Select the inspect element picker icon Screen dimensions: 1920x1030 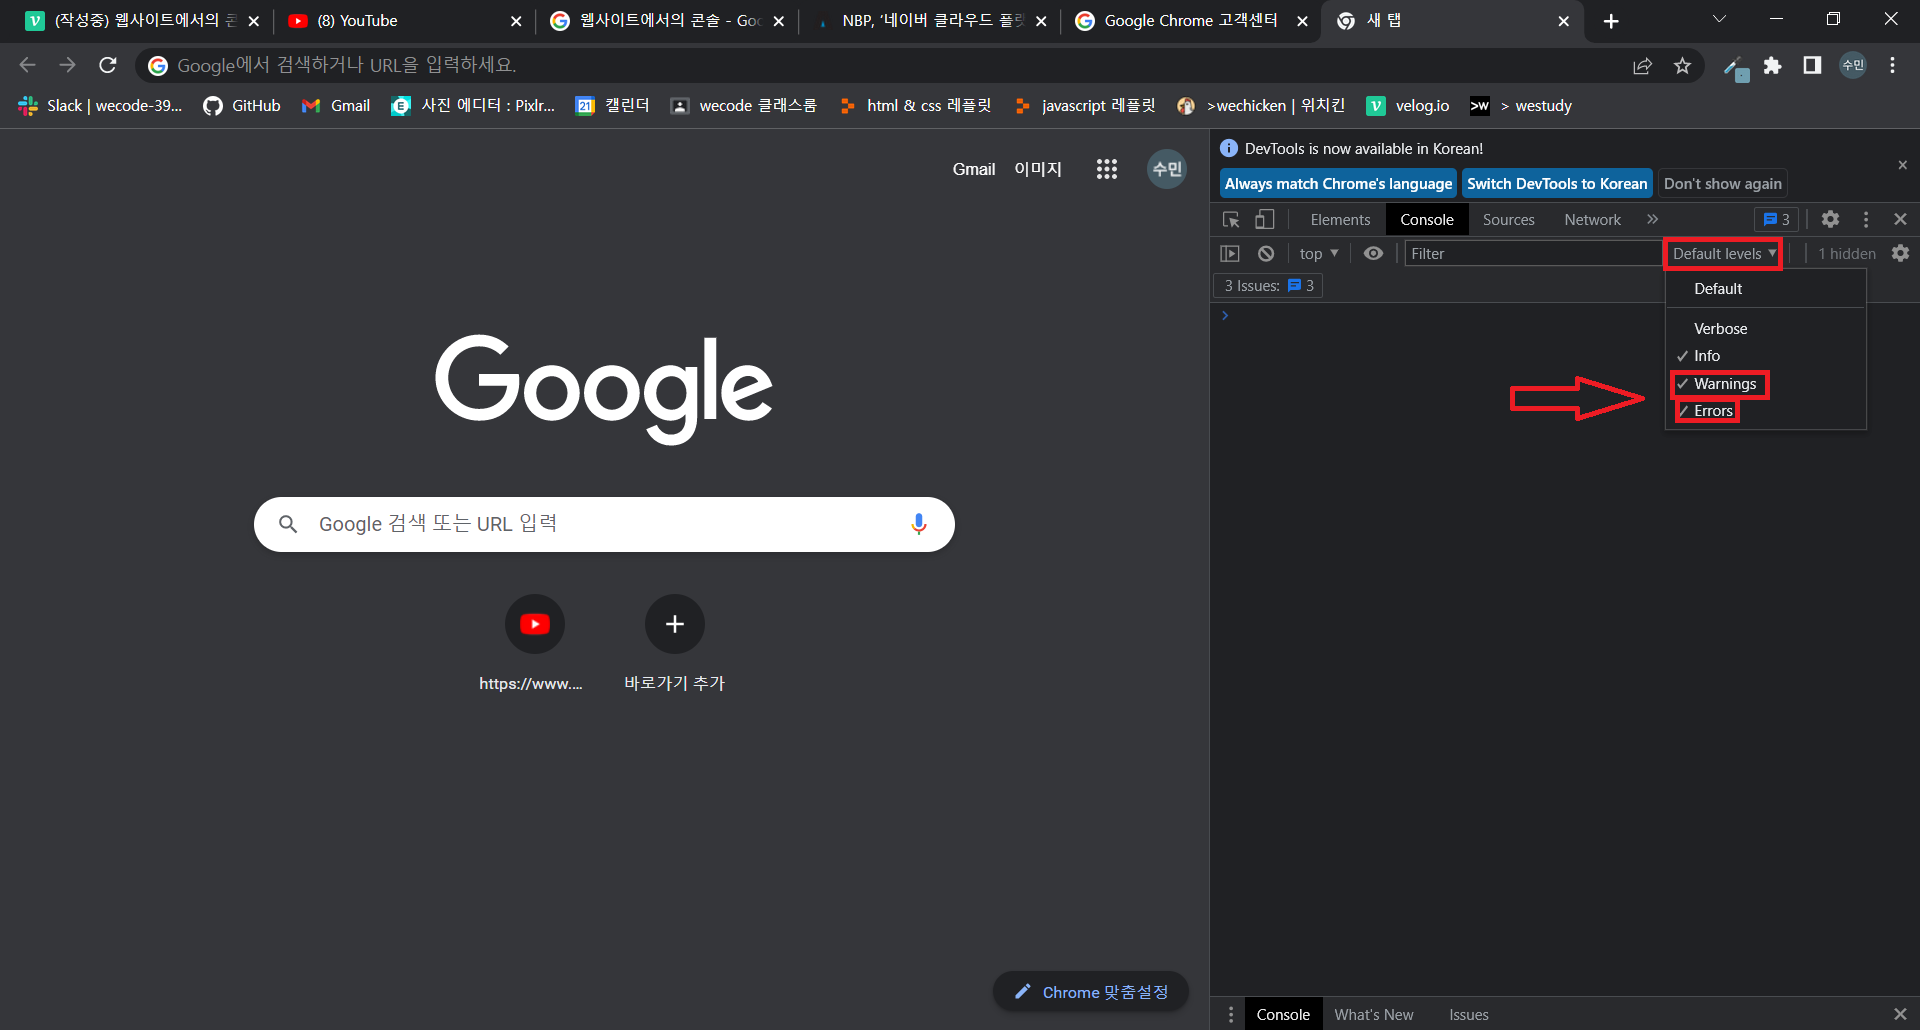pyautogui.click(x=1231, y=219)
